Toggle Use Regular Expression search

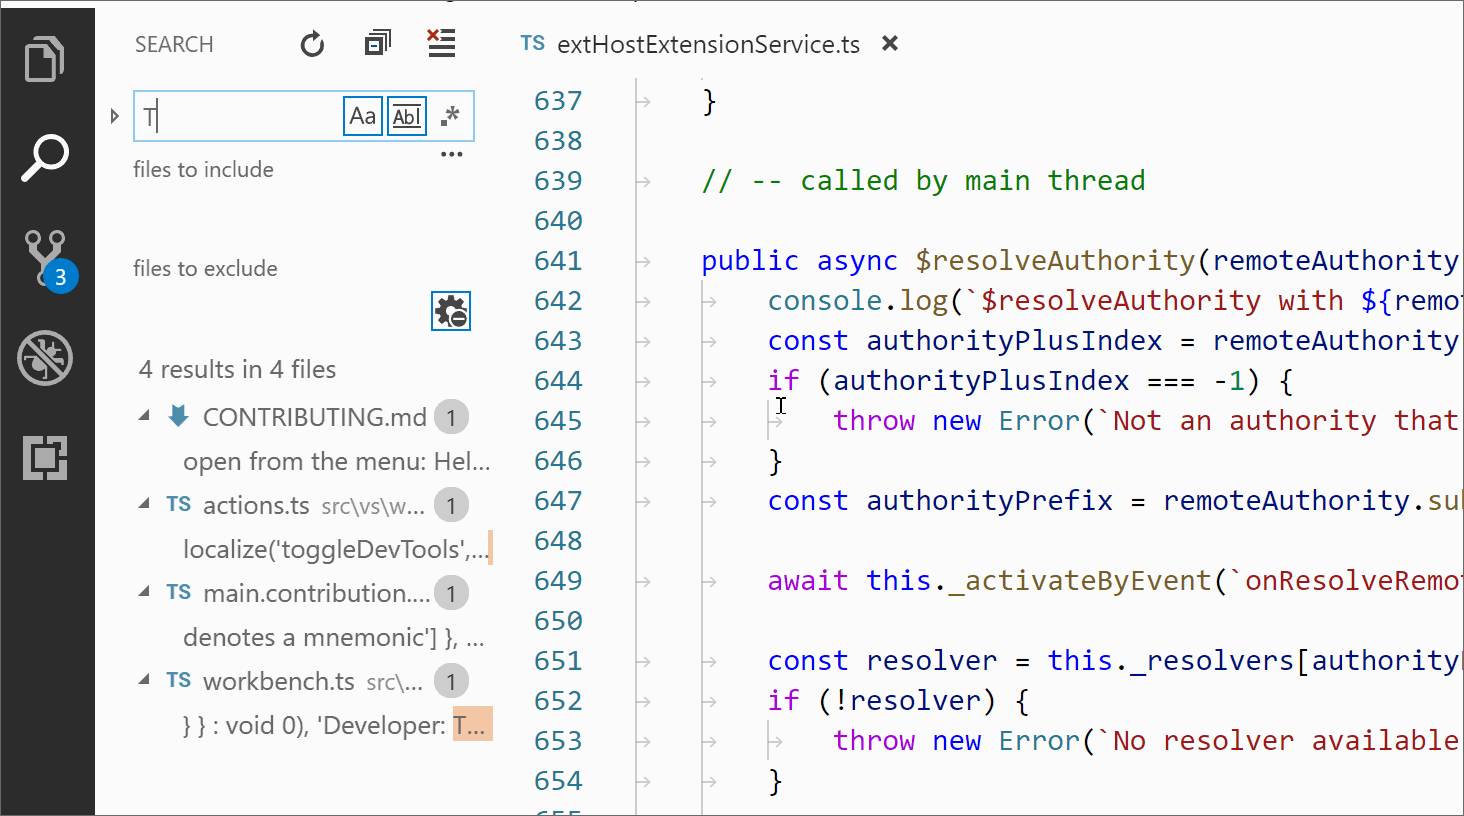[x=449, y=116]
